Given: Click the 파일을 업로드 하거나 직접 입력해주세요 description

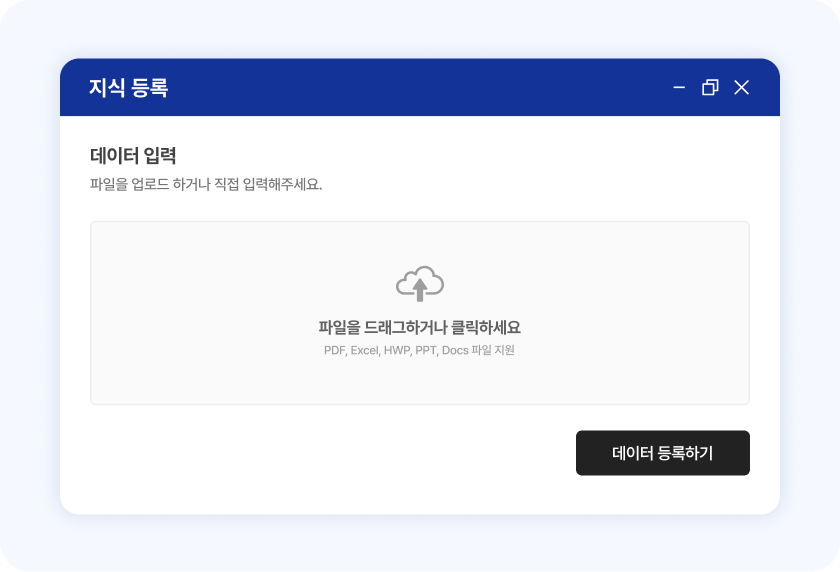Looking at the screenshot, I should click(x=206, y=185).
